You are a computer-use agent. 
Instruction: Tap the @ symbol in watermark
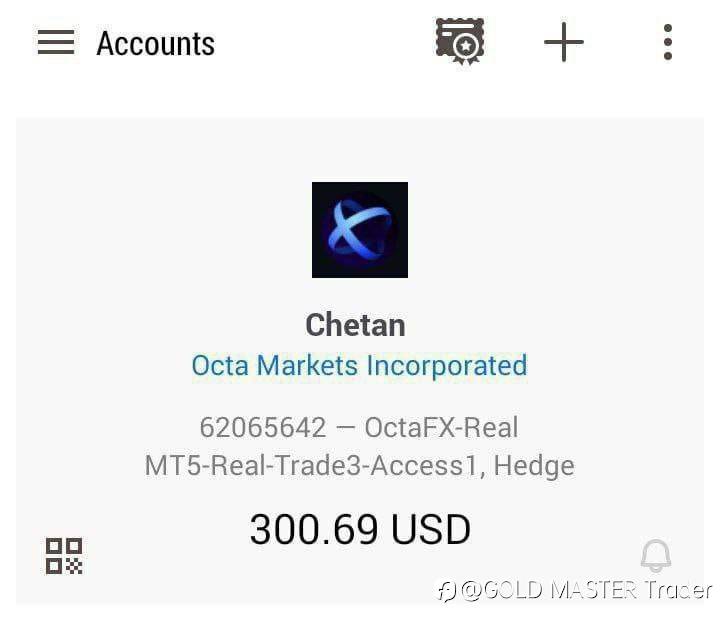pos(471,590)
